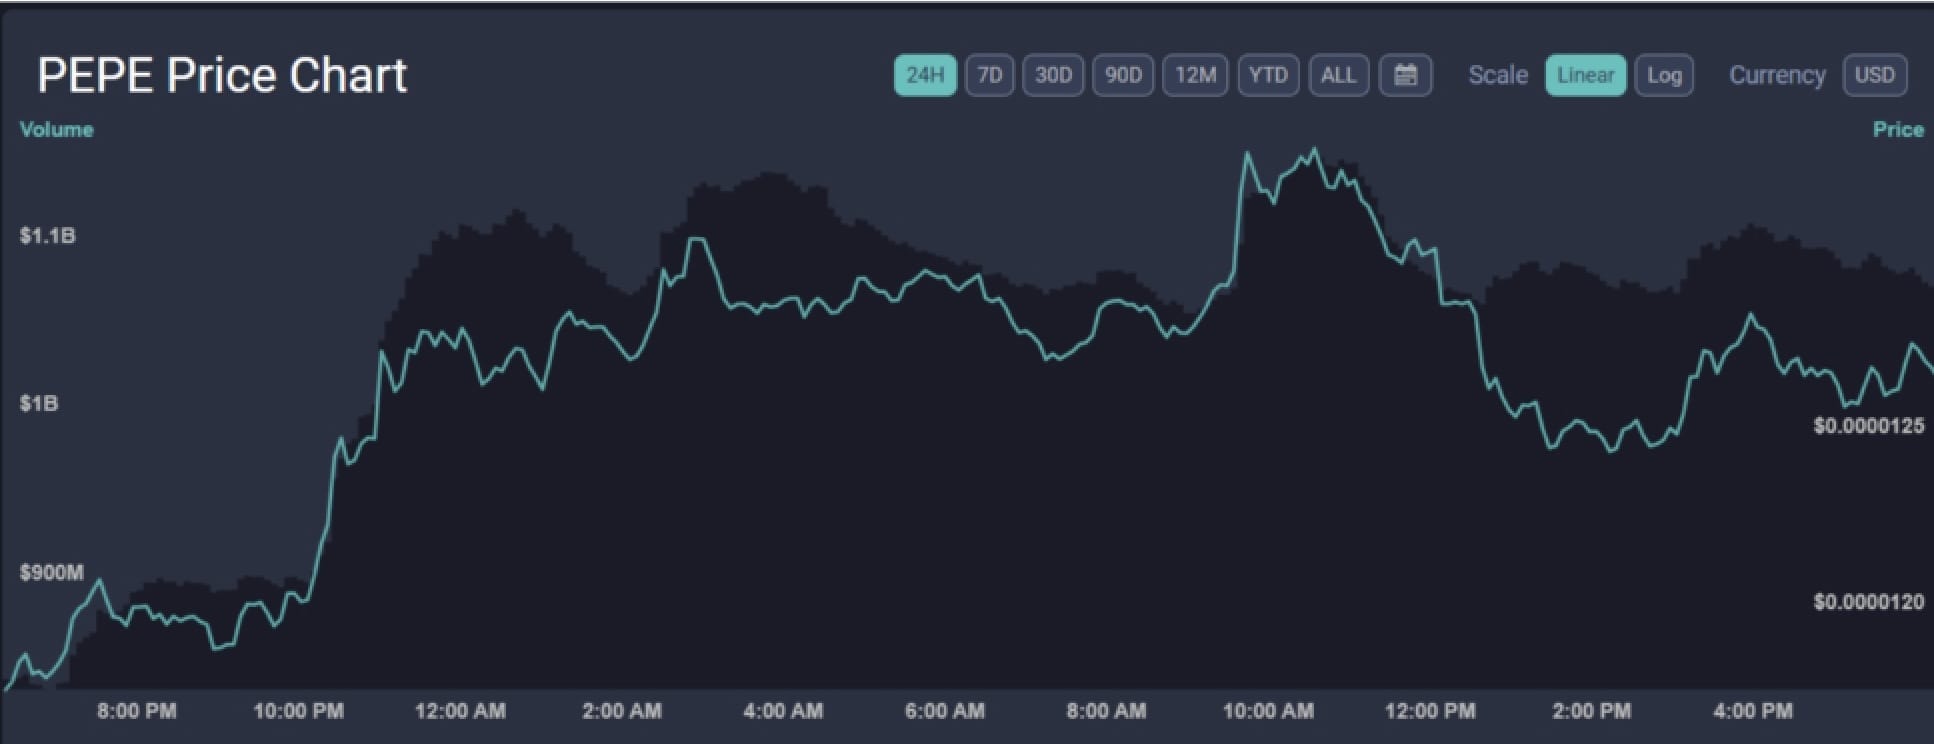Show year-to-date with YTD button
The height and width of the screenshot is (744, 1934).
1268,75
